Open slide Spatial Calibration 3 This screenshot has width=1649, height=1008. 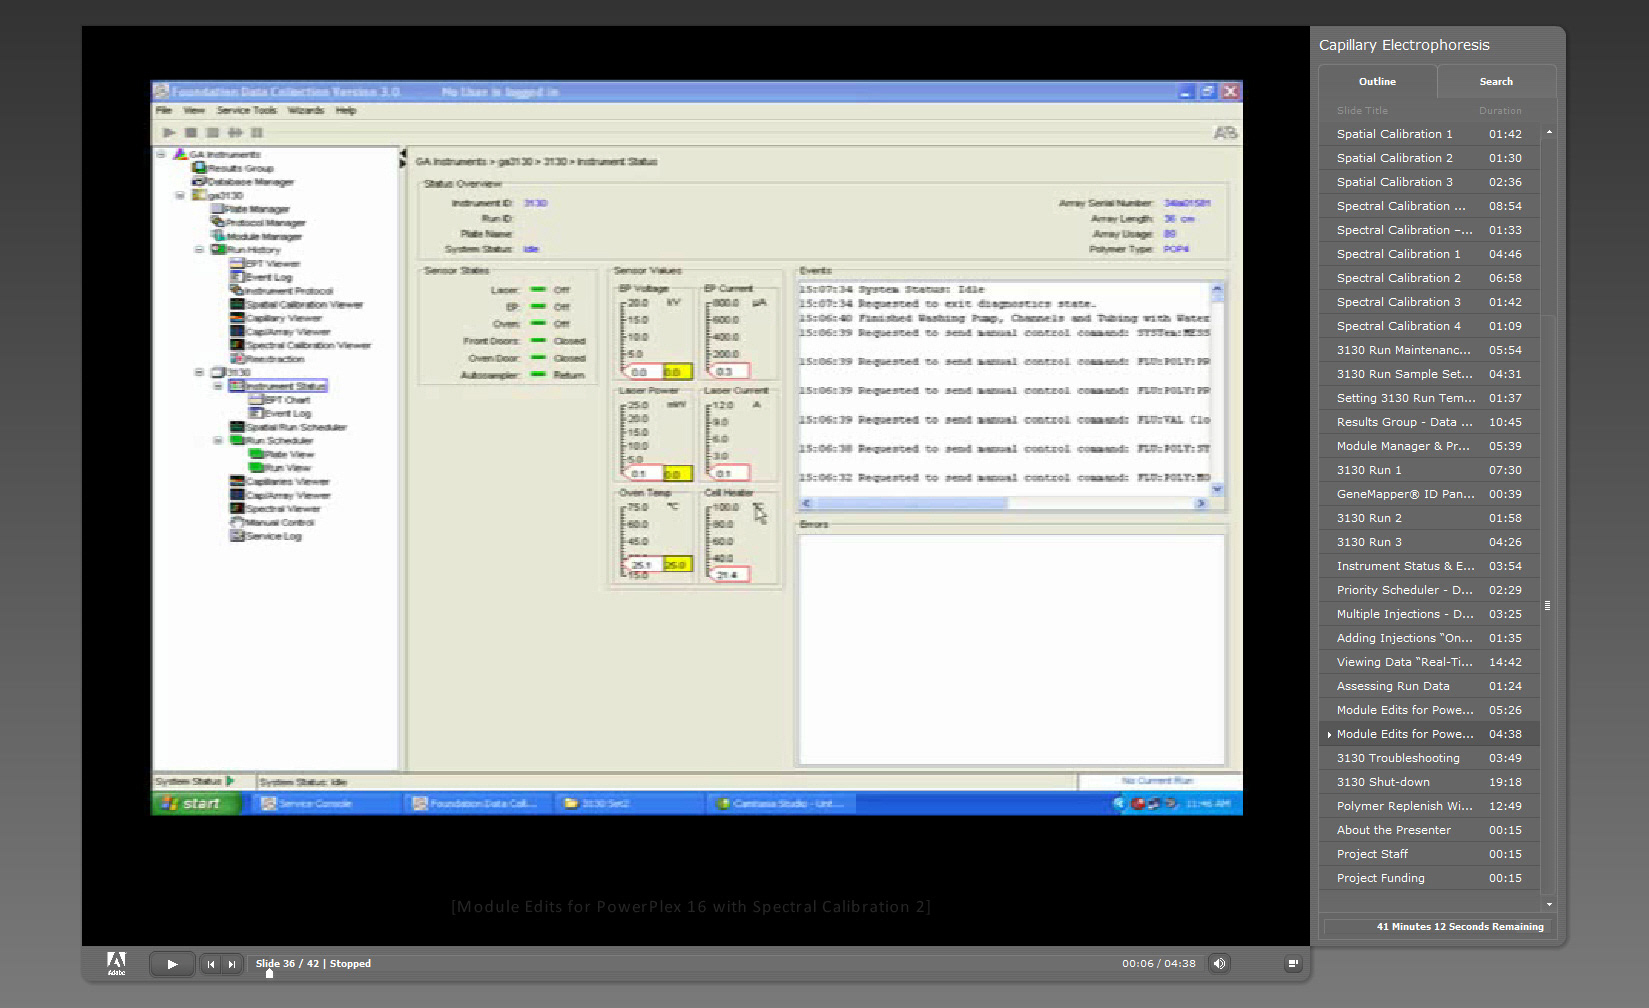pos(1430,182)
